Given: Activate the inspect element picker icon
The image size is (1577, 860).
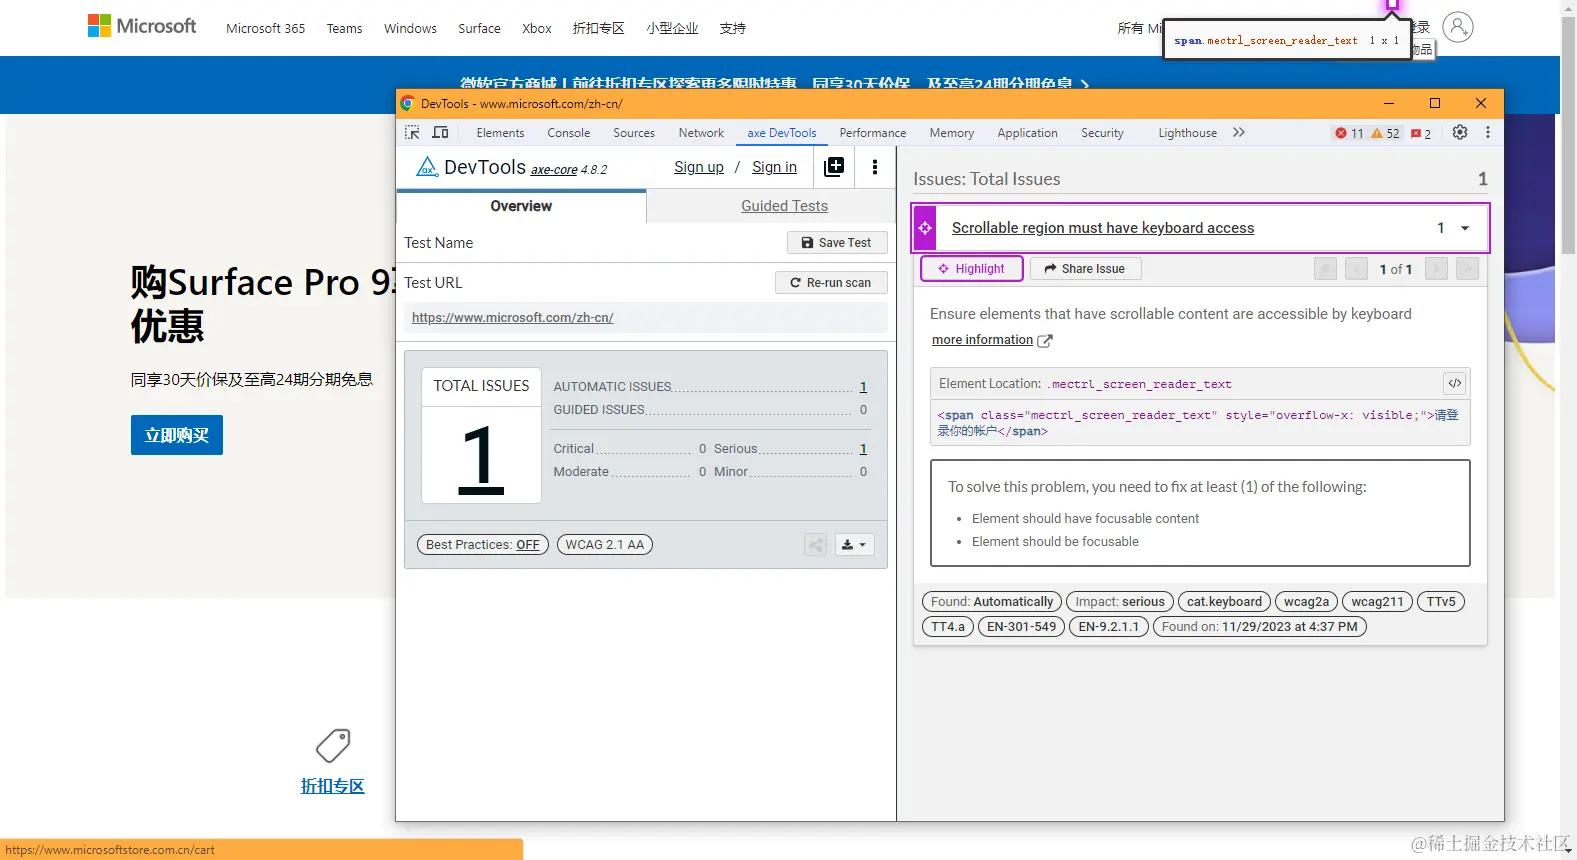Looking at the screenshot, I should coord(412,132).
